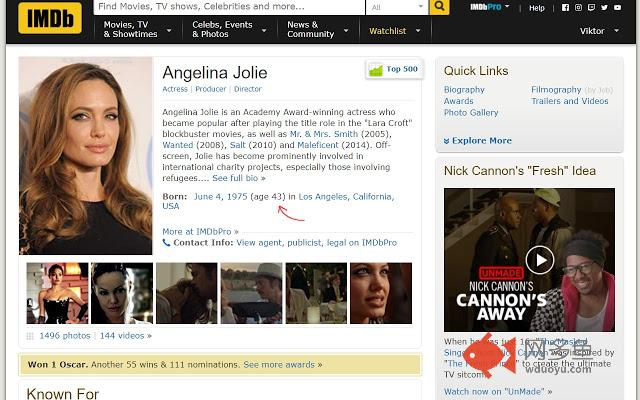Click the Director job link

pyautogui.click(x=248, y=89)
